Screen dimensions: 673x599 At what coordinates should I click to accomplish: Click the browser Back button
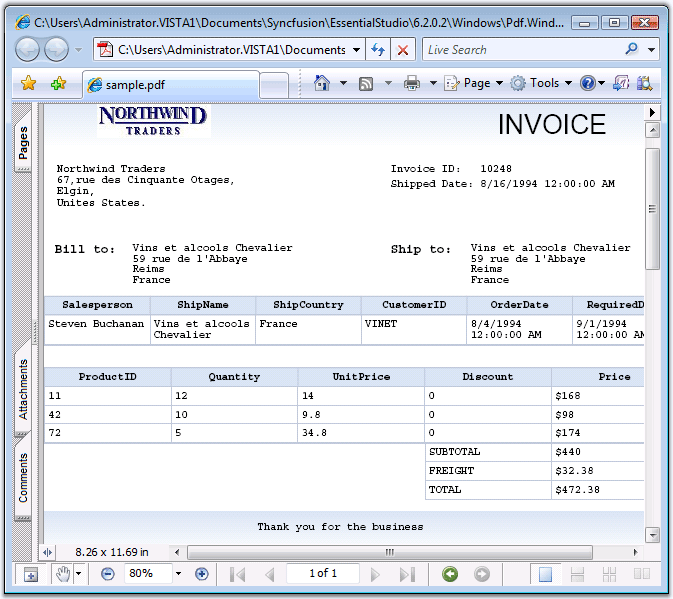[27, 50]
